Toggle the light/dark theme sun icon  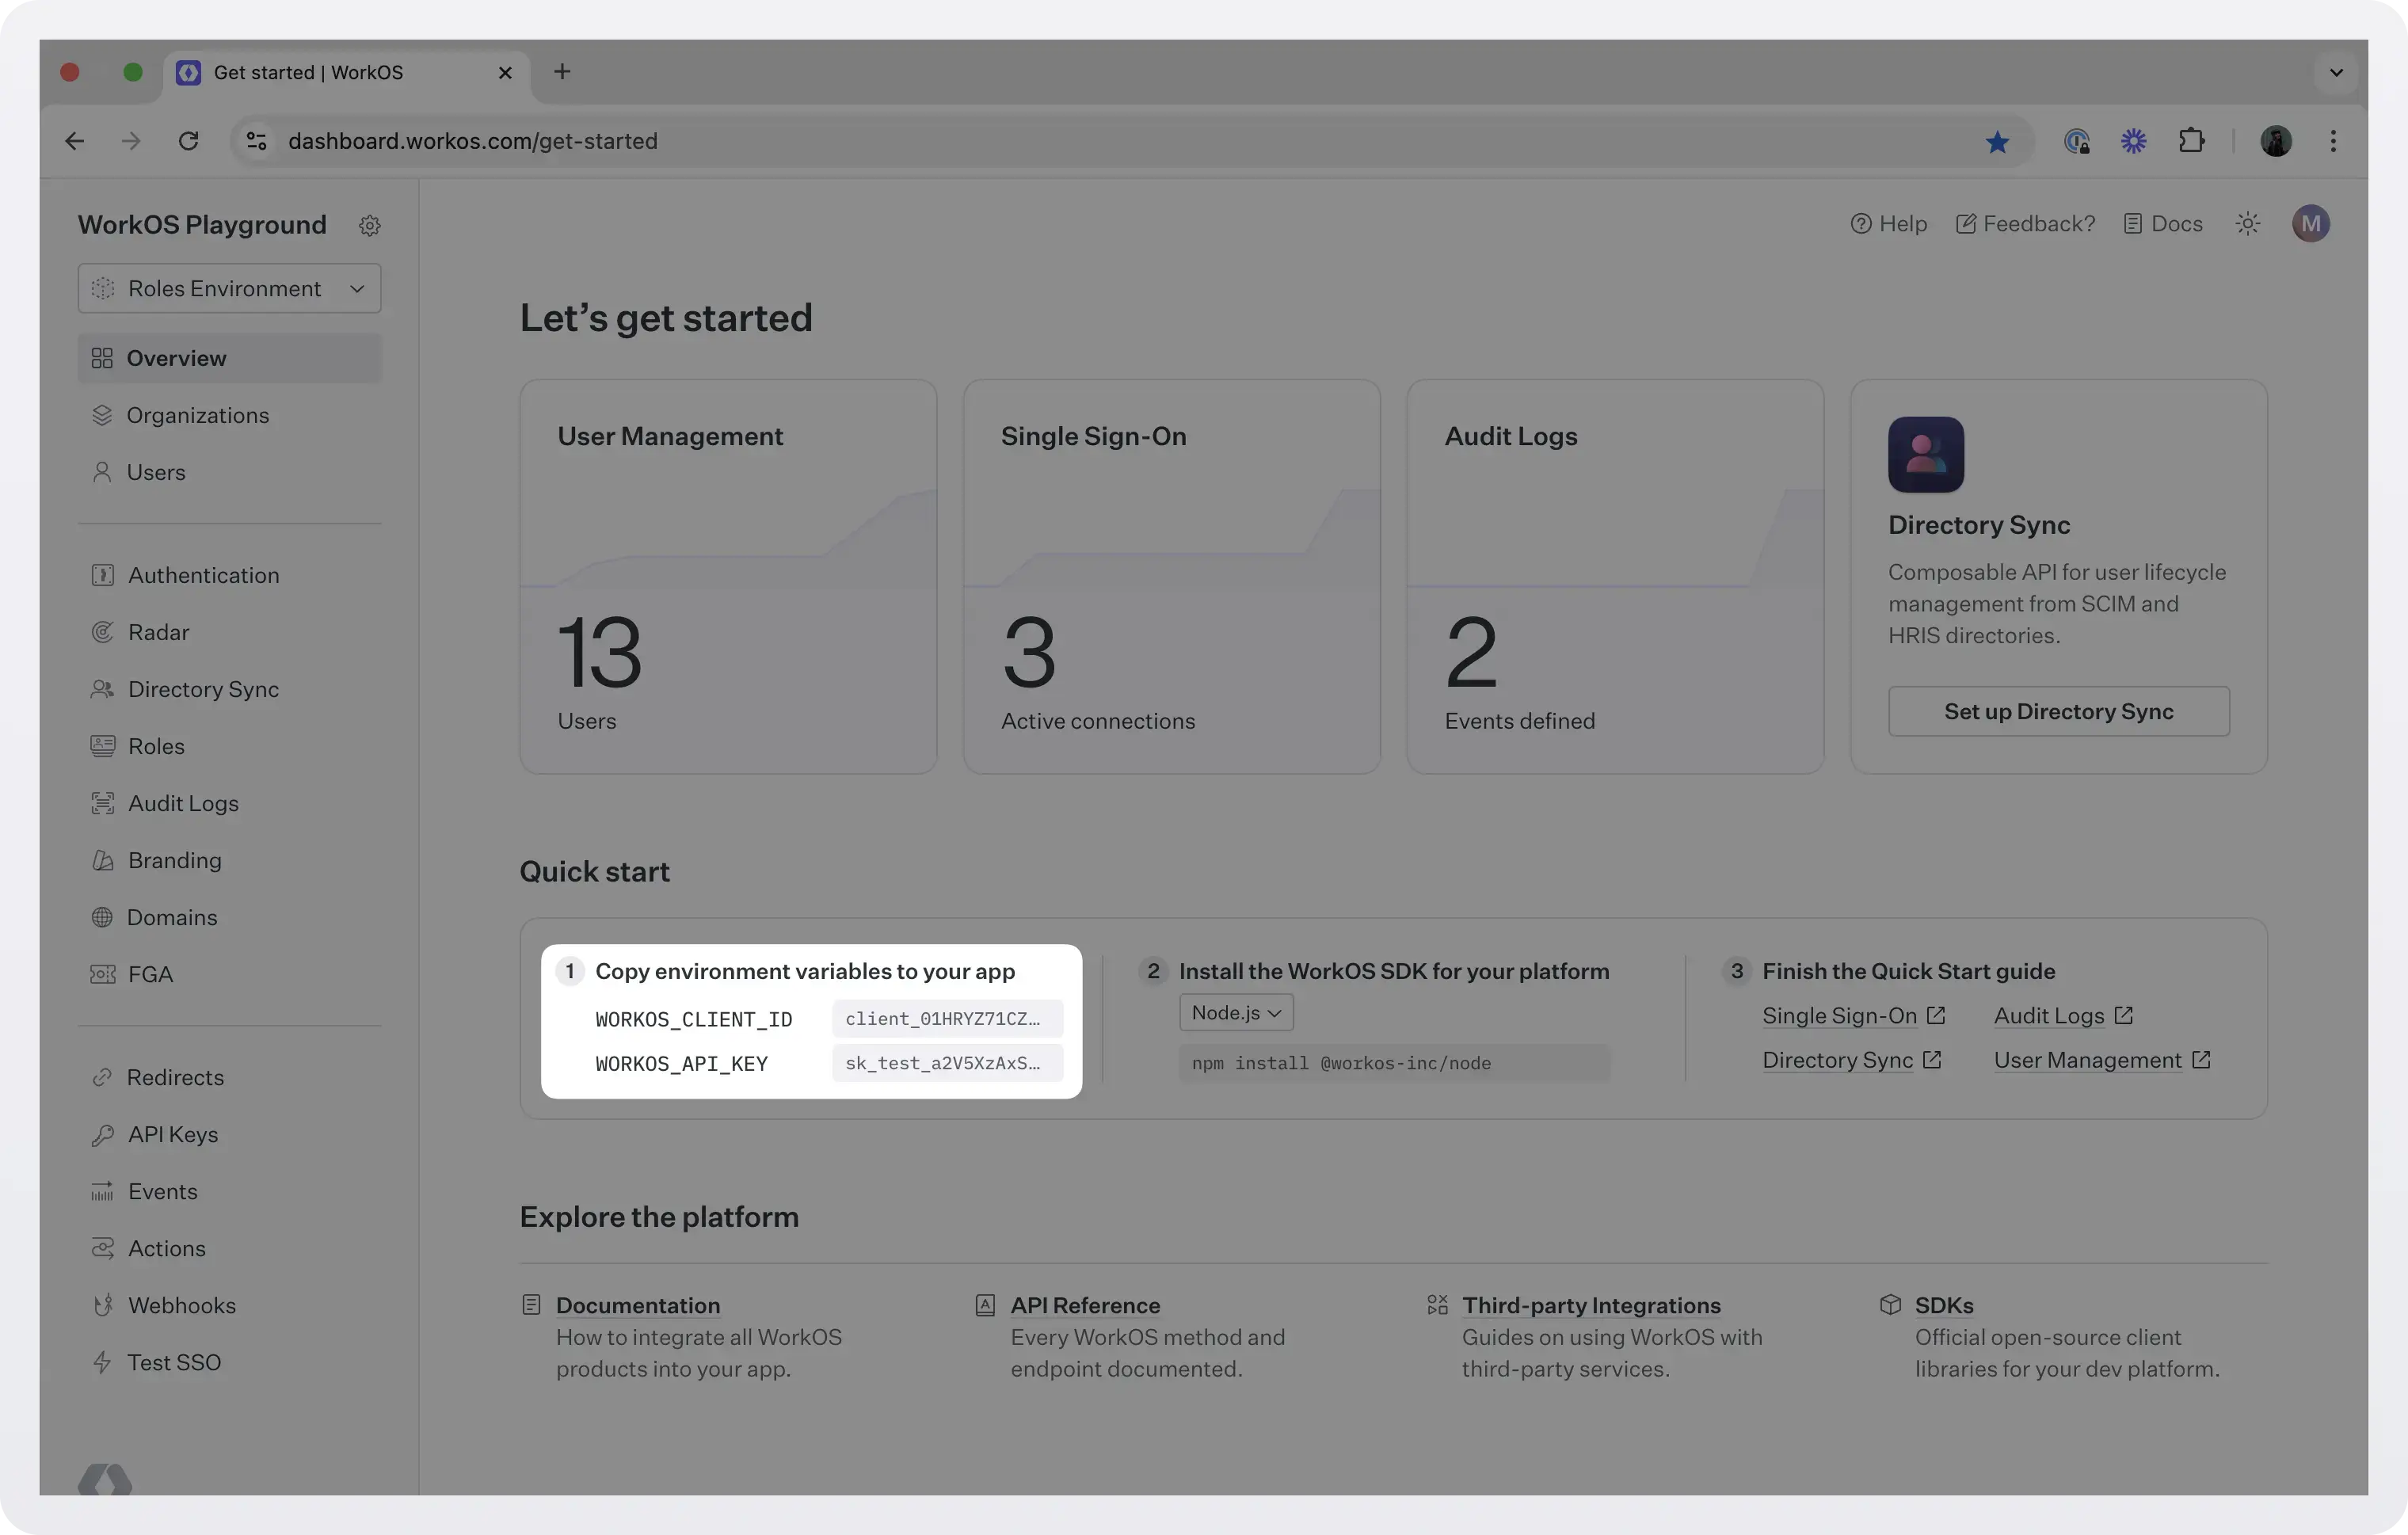pyautogui.click(x=2248, y=224)
